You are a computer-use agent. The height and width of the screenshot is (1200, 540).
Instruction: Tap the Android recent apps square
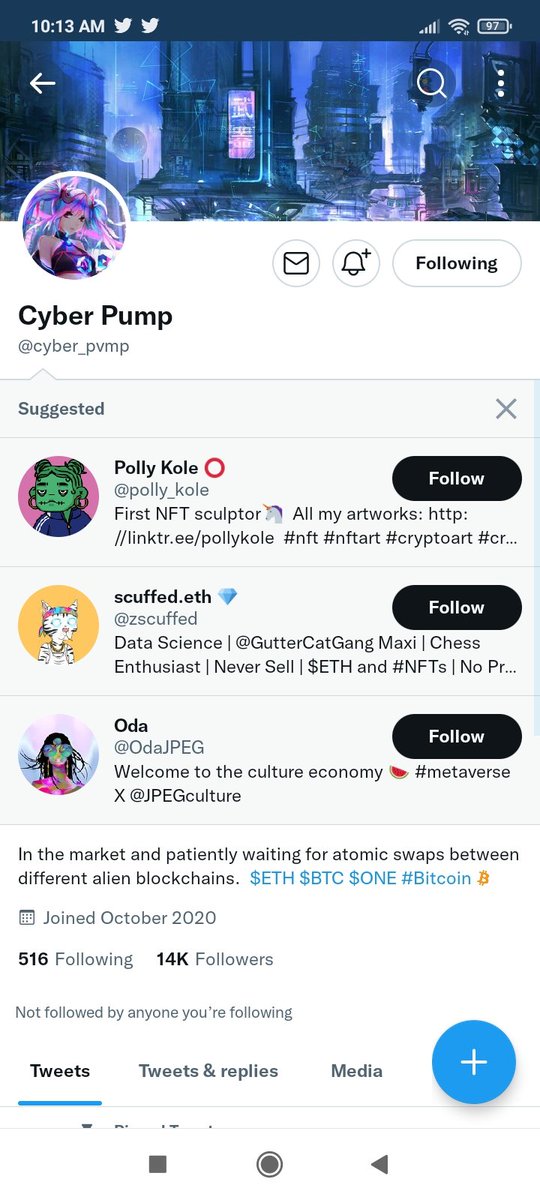pyautogui.click(x=157, y=1164)
